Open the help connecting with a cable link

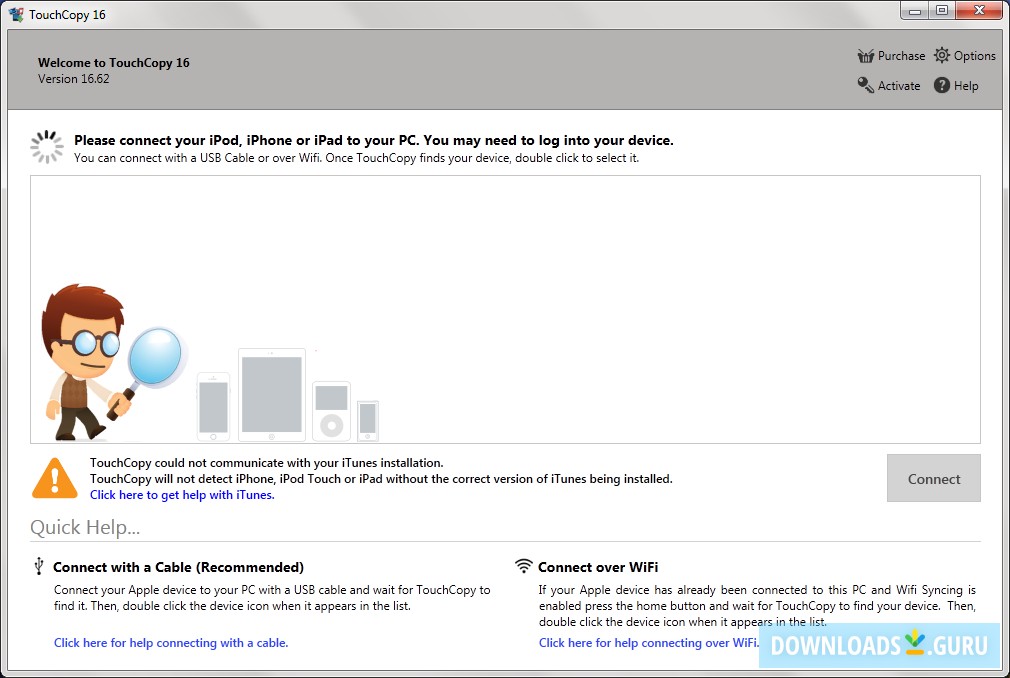coord(171,643)
